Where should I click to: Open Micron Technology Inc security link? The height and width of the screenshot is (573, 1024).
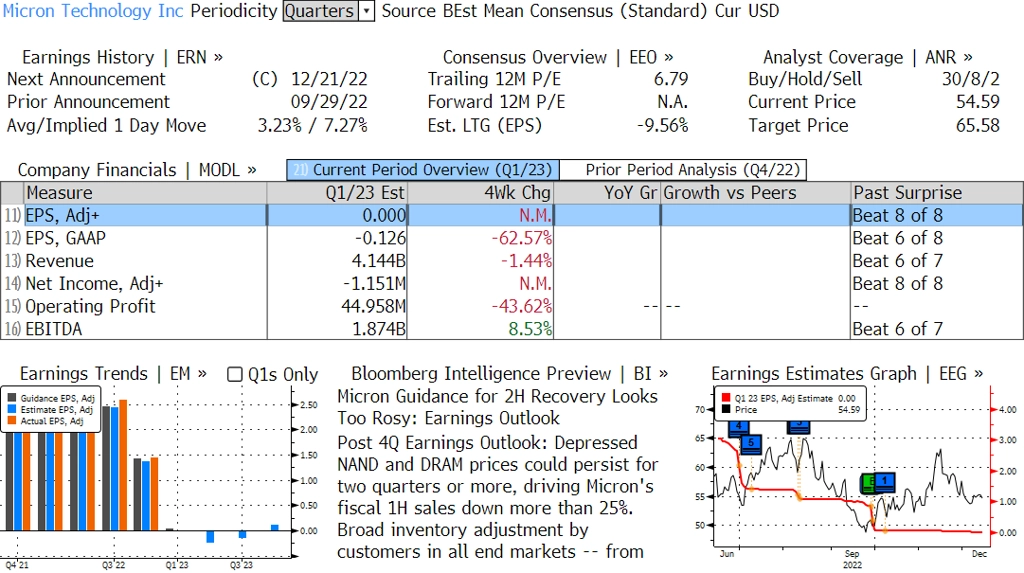(93, 11)
